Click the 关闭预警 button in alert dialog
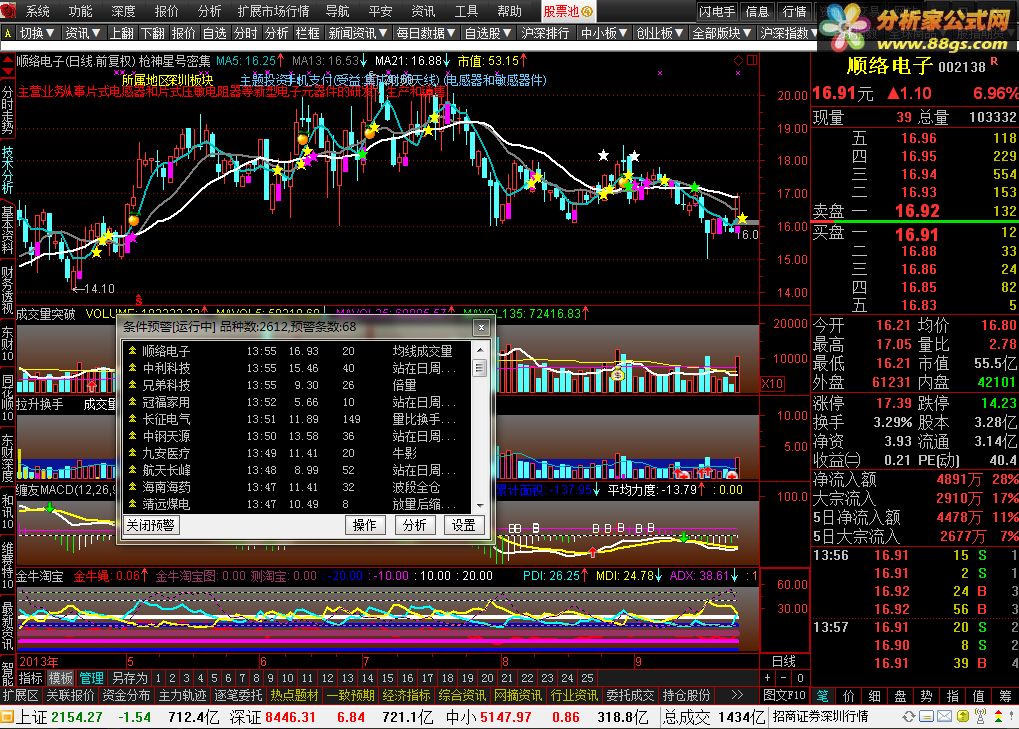Image resolution: width=1019 pixels, height=729 pixels. [151, 525]
